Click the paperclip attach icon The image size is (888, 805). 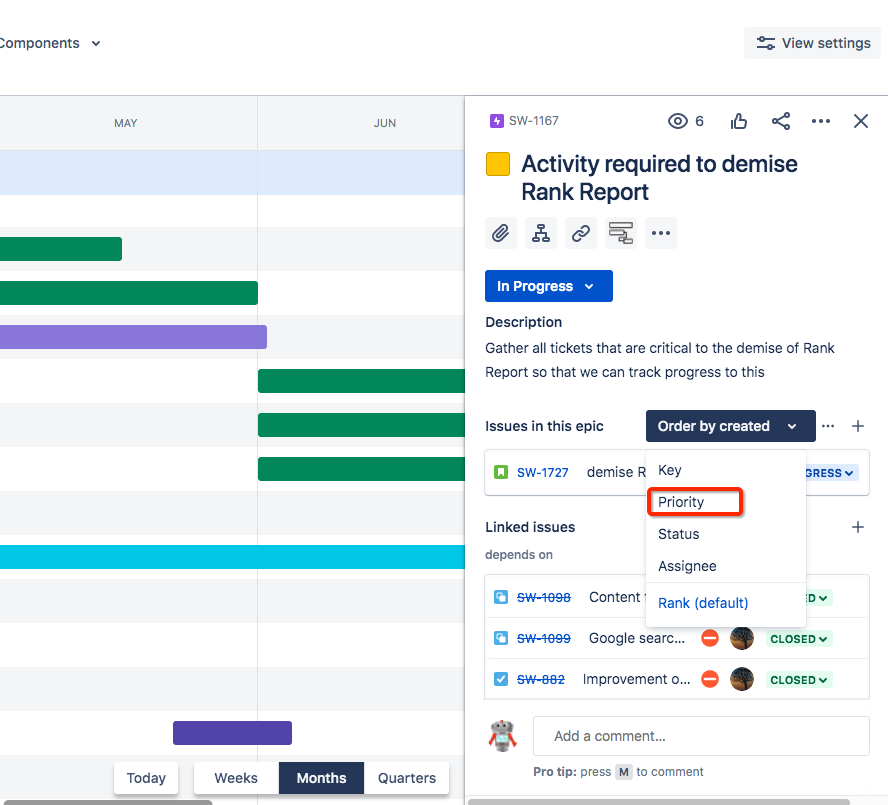tap(501, 233)
